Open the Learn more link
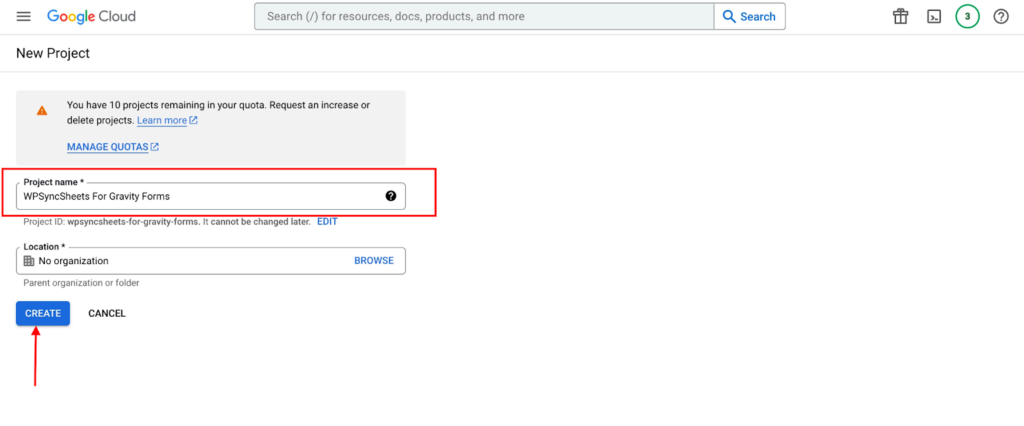This screenshot has height=426, width=1024. click(x=162, y=120)
